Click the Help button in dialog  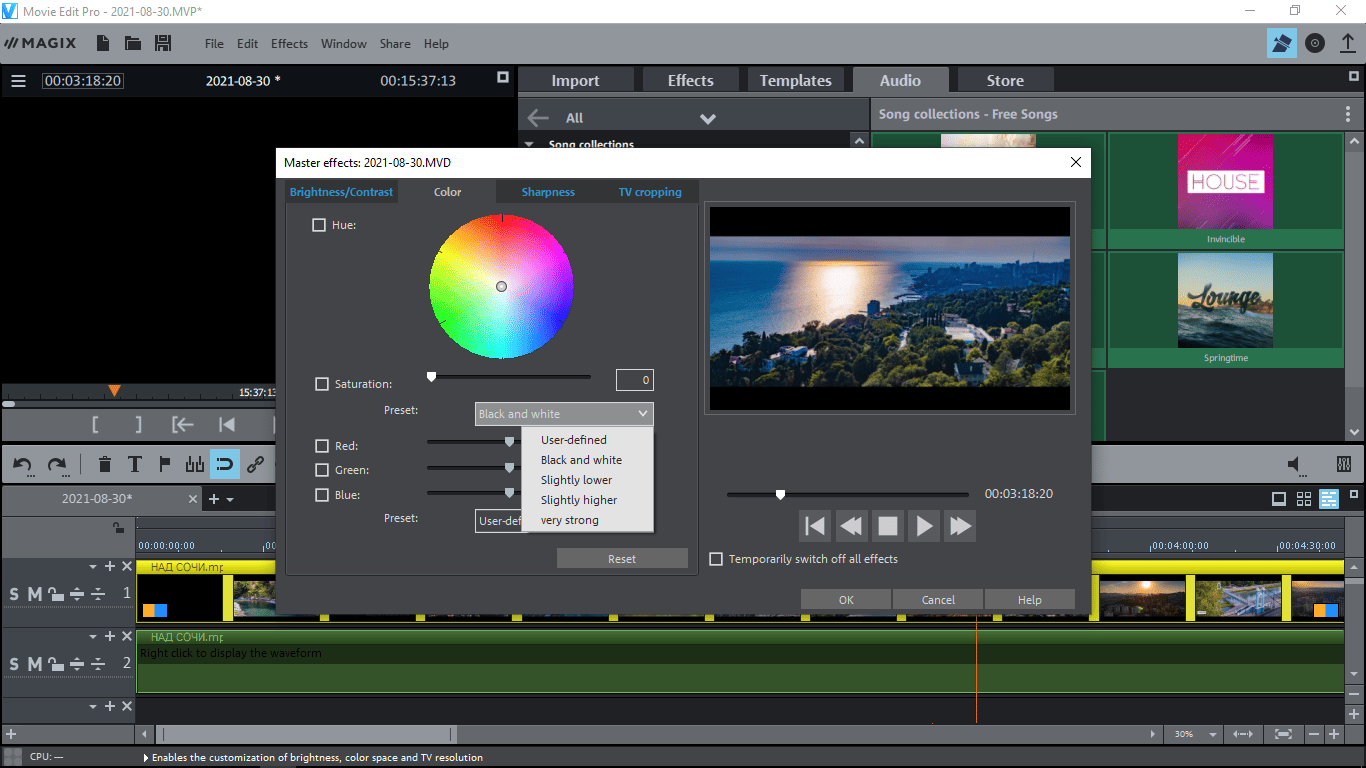point(1030,600)
